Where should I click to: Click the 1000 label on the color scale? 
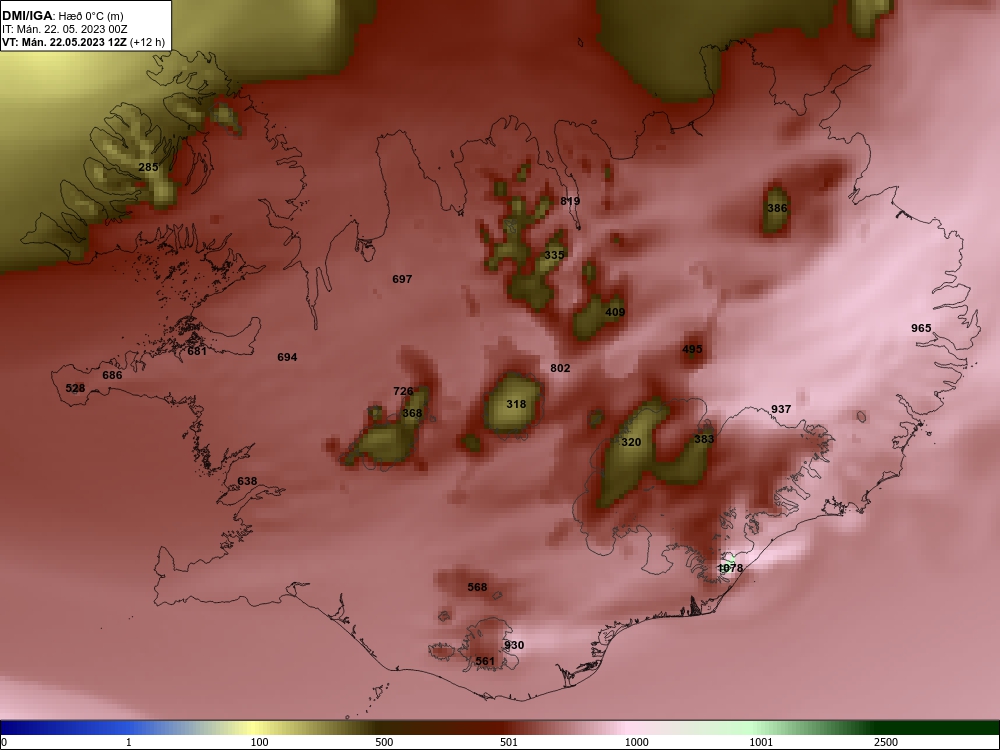click(x=636, y=742)
